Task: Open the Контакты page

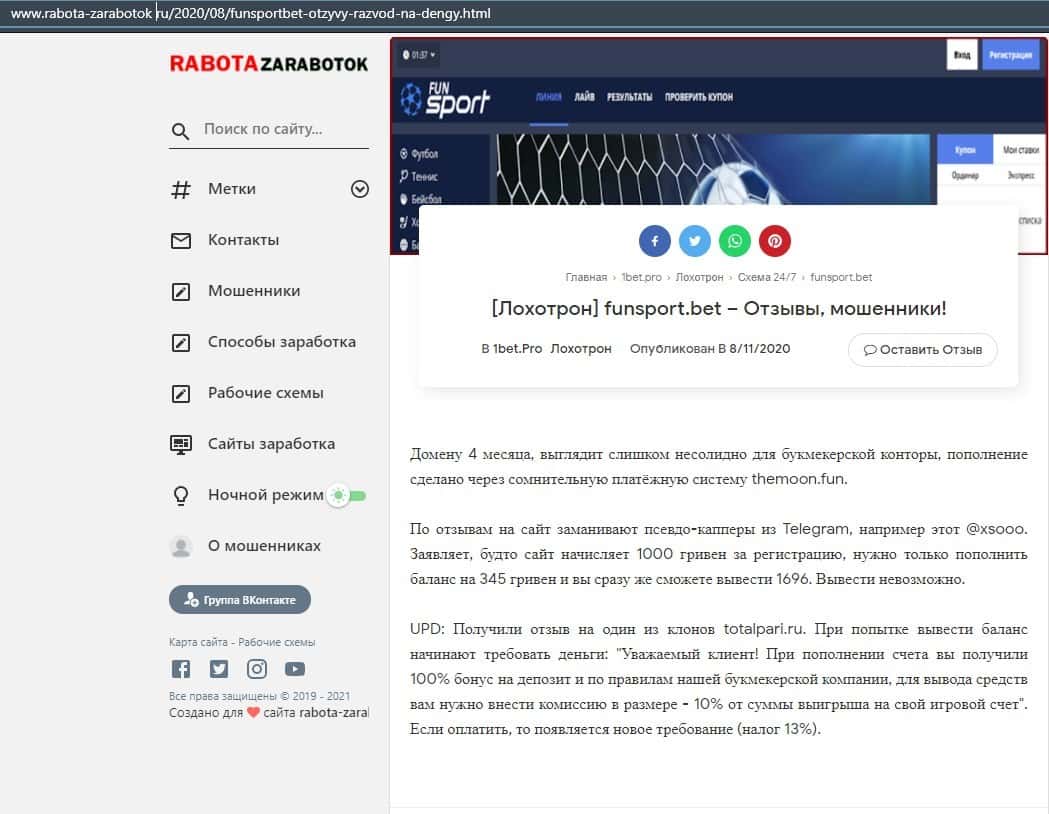Action: 244,239
